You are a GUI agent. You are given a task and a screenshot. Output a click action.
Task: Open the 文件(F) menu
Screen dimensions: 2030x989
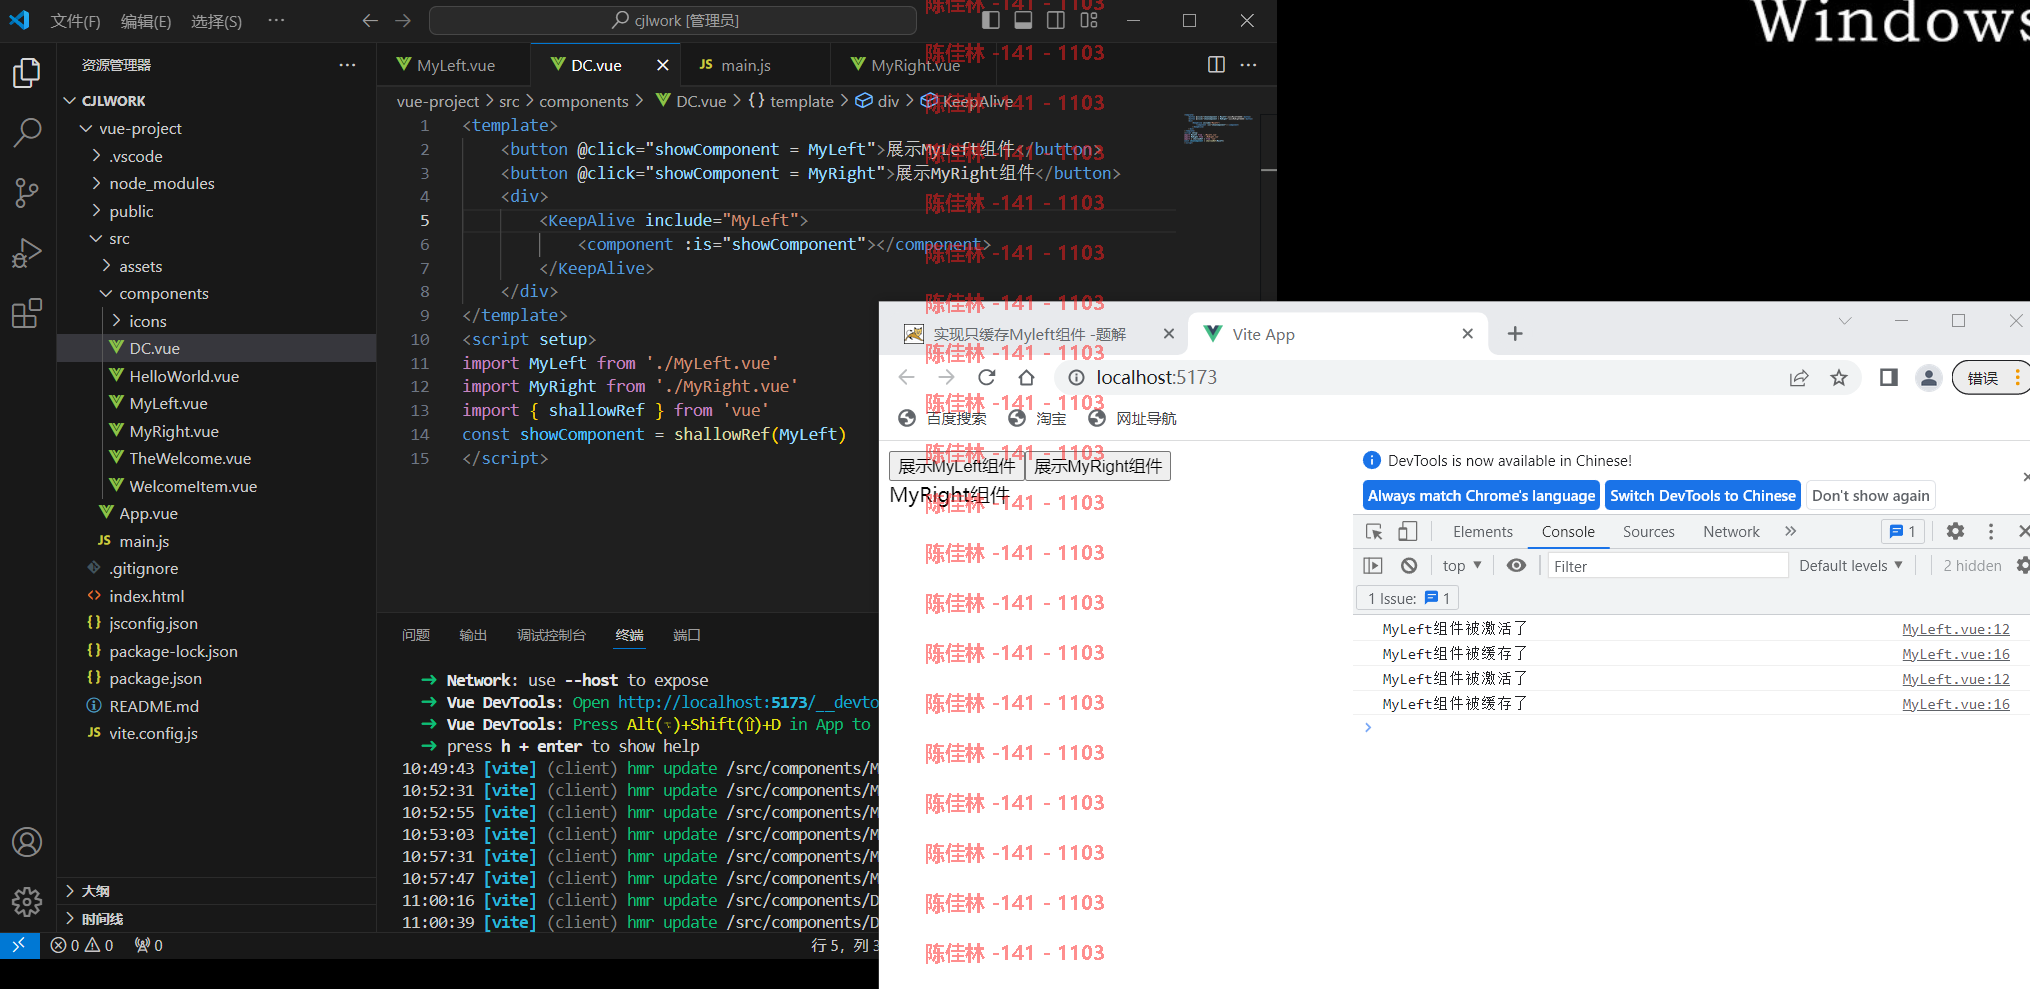pos(75,21)
